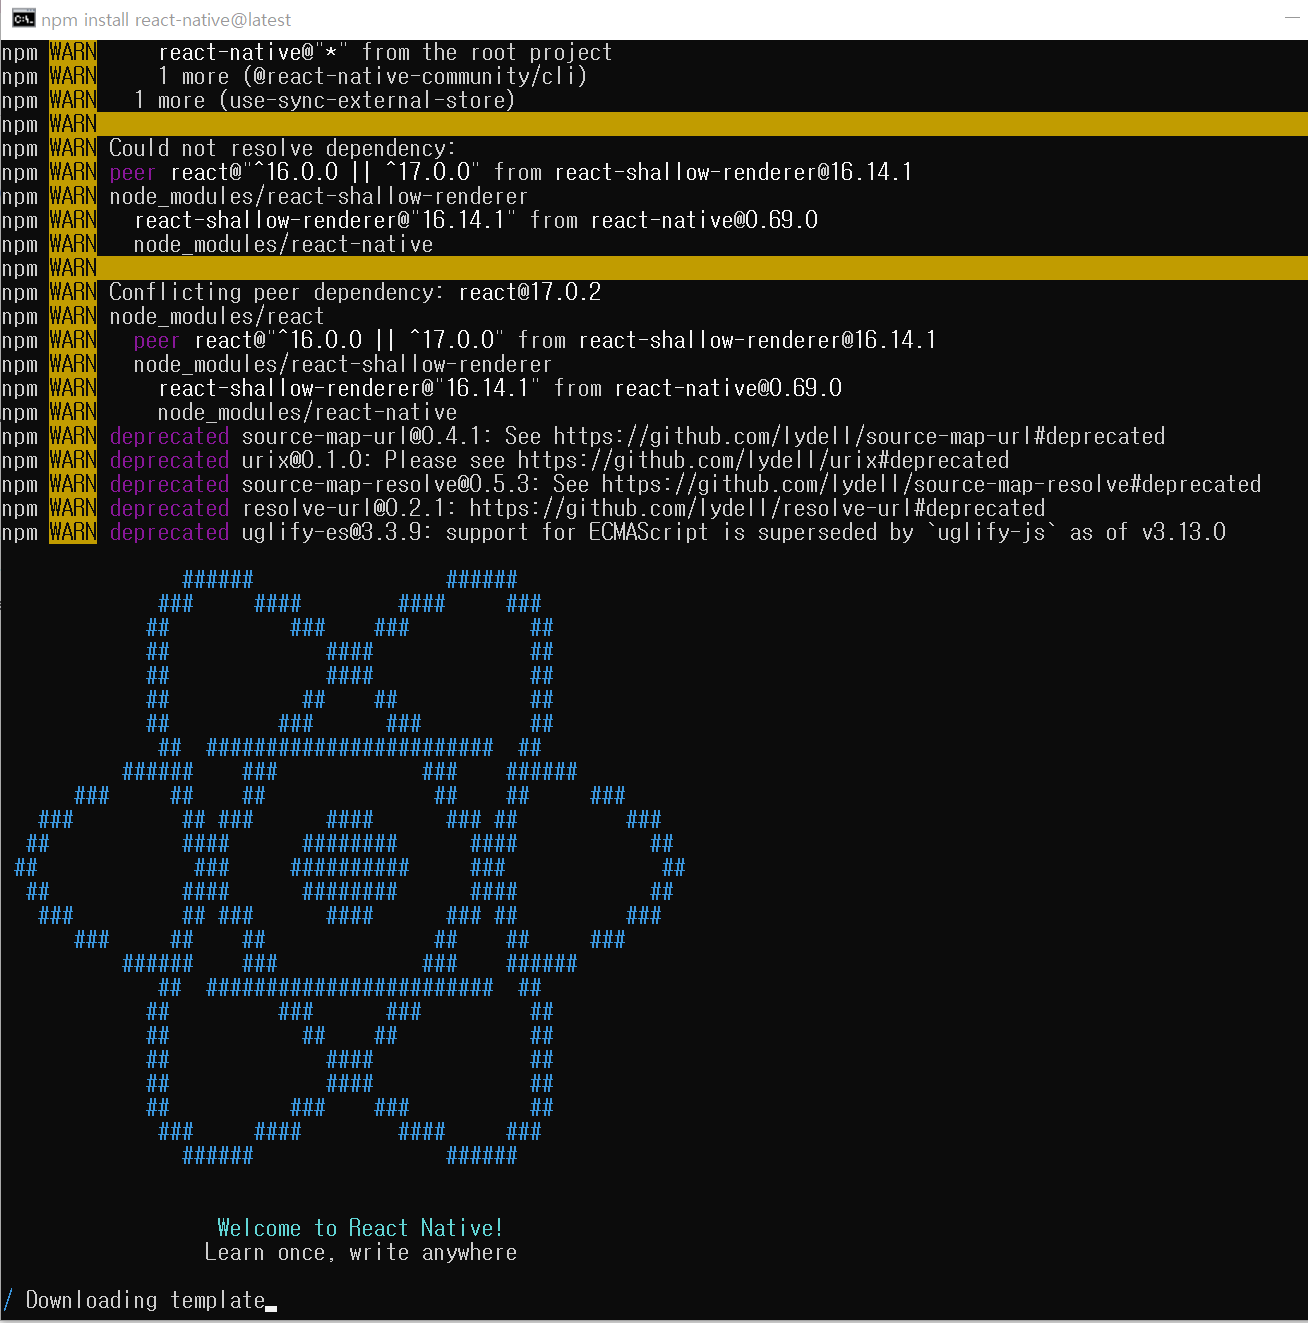Click 'react-native@"*" from the root project' line
Viewport: 1308px width, 1323px height.
pos(385,52)
